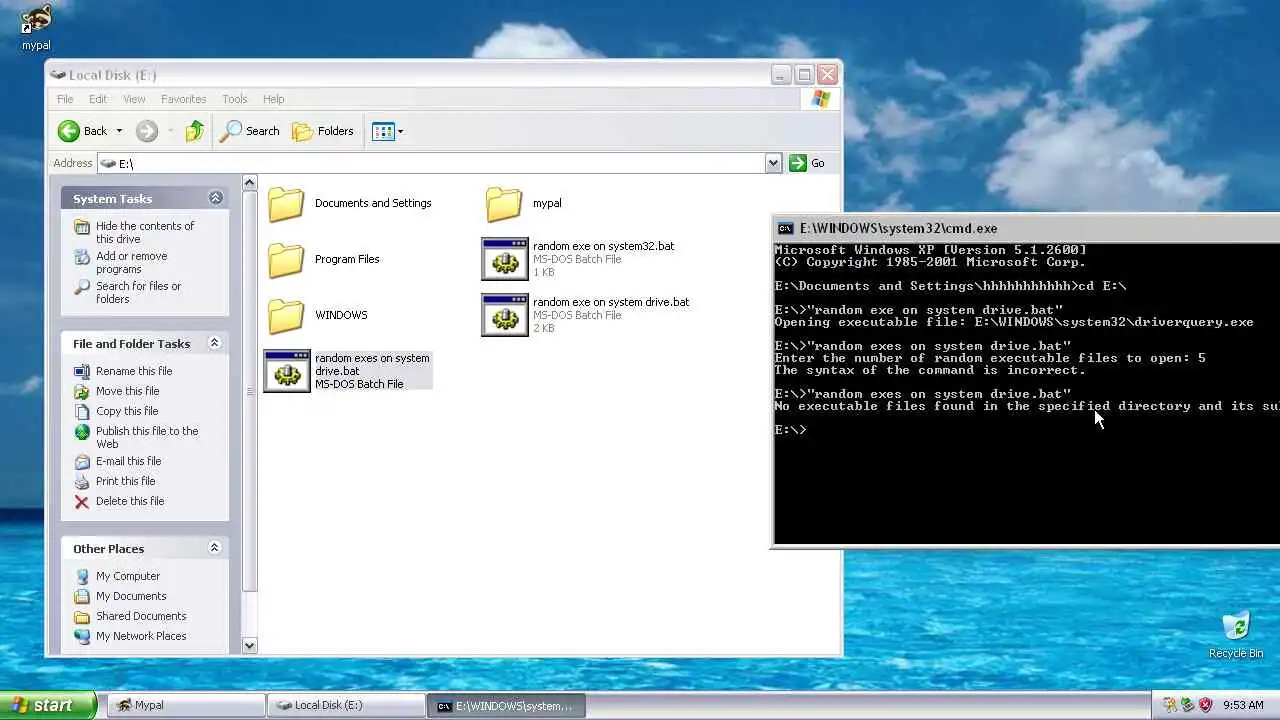Click the red security shield tray icon
This screenshot has width=1280, height=720.
(x=1206, y=705)
